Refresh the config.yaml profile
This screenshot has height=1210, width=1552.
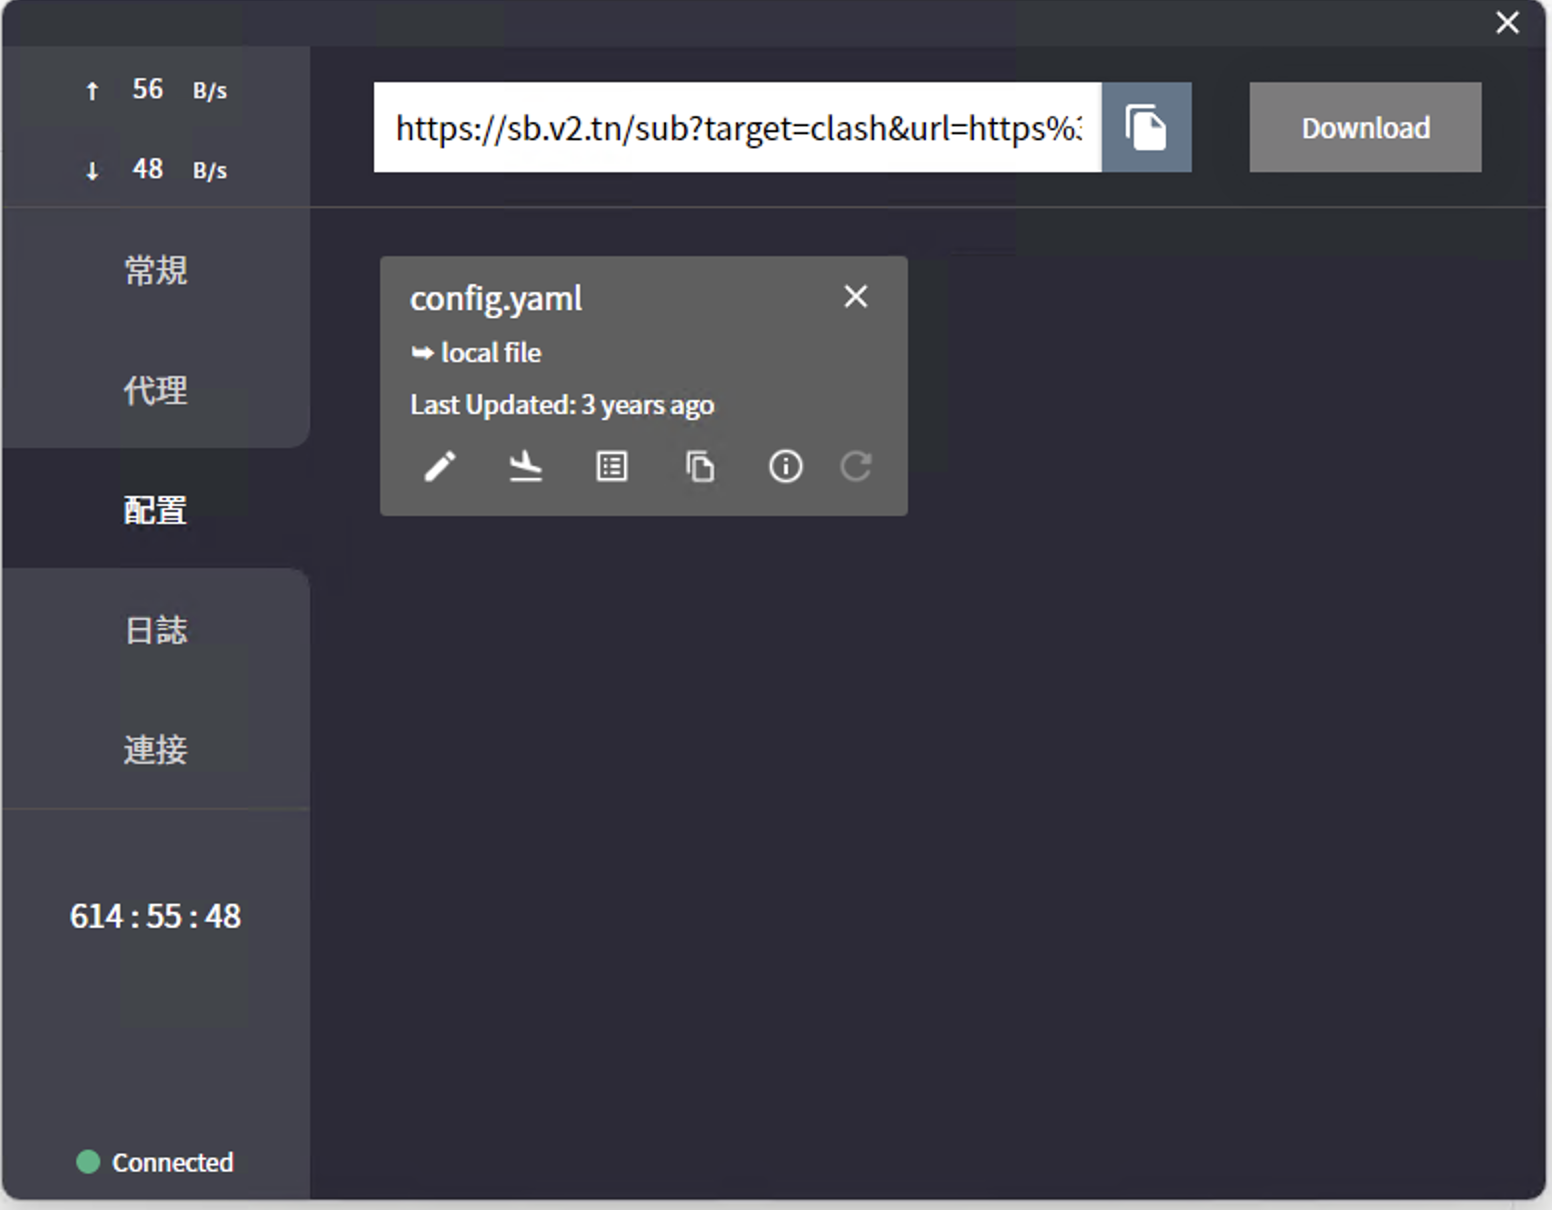point(856,466)
